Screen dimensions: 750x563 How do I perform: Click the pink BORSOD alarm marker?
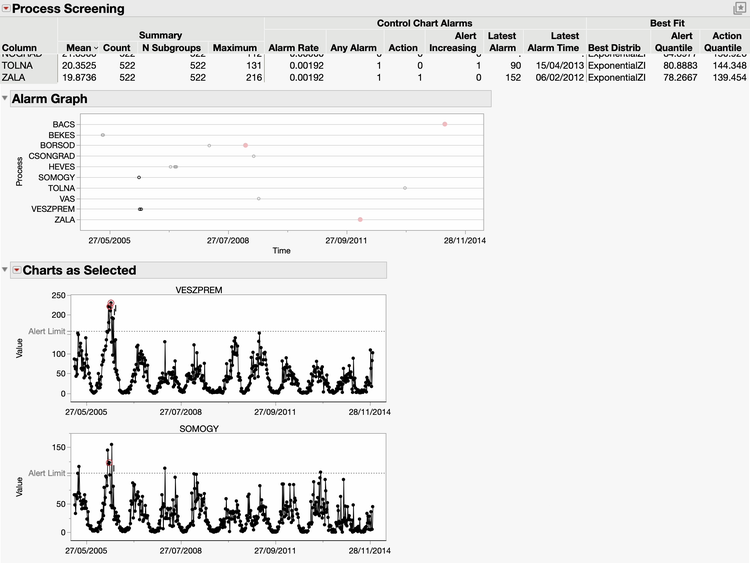point(245,145)
